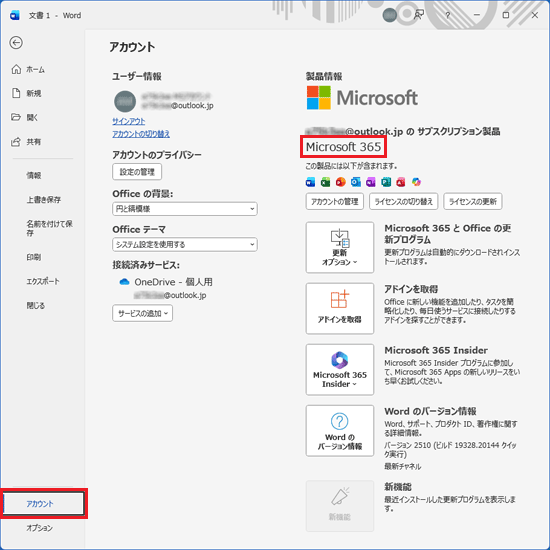
Task: Select アカウント in the sidebar
Action: (44, 504)
